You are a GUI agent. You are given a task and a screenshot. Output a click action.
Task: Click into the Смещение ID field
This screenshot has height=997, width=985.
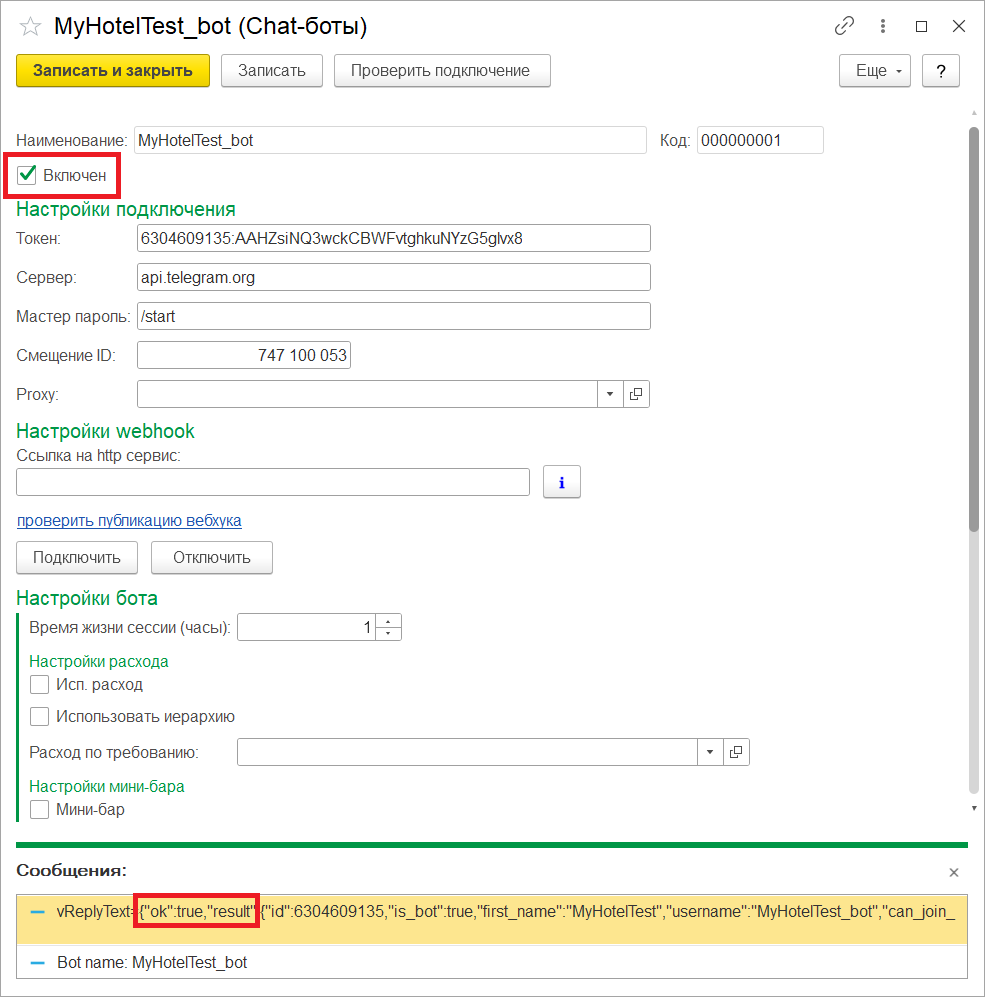click(x=244, y=355)
